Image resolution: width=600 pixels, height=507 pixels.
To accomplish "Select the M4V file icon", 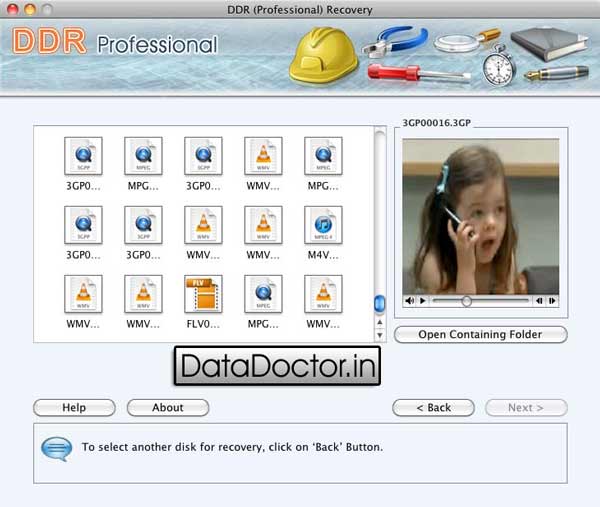I will click(x=323, y=225).
